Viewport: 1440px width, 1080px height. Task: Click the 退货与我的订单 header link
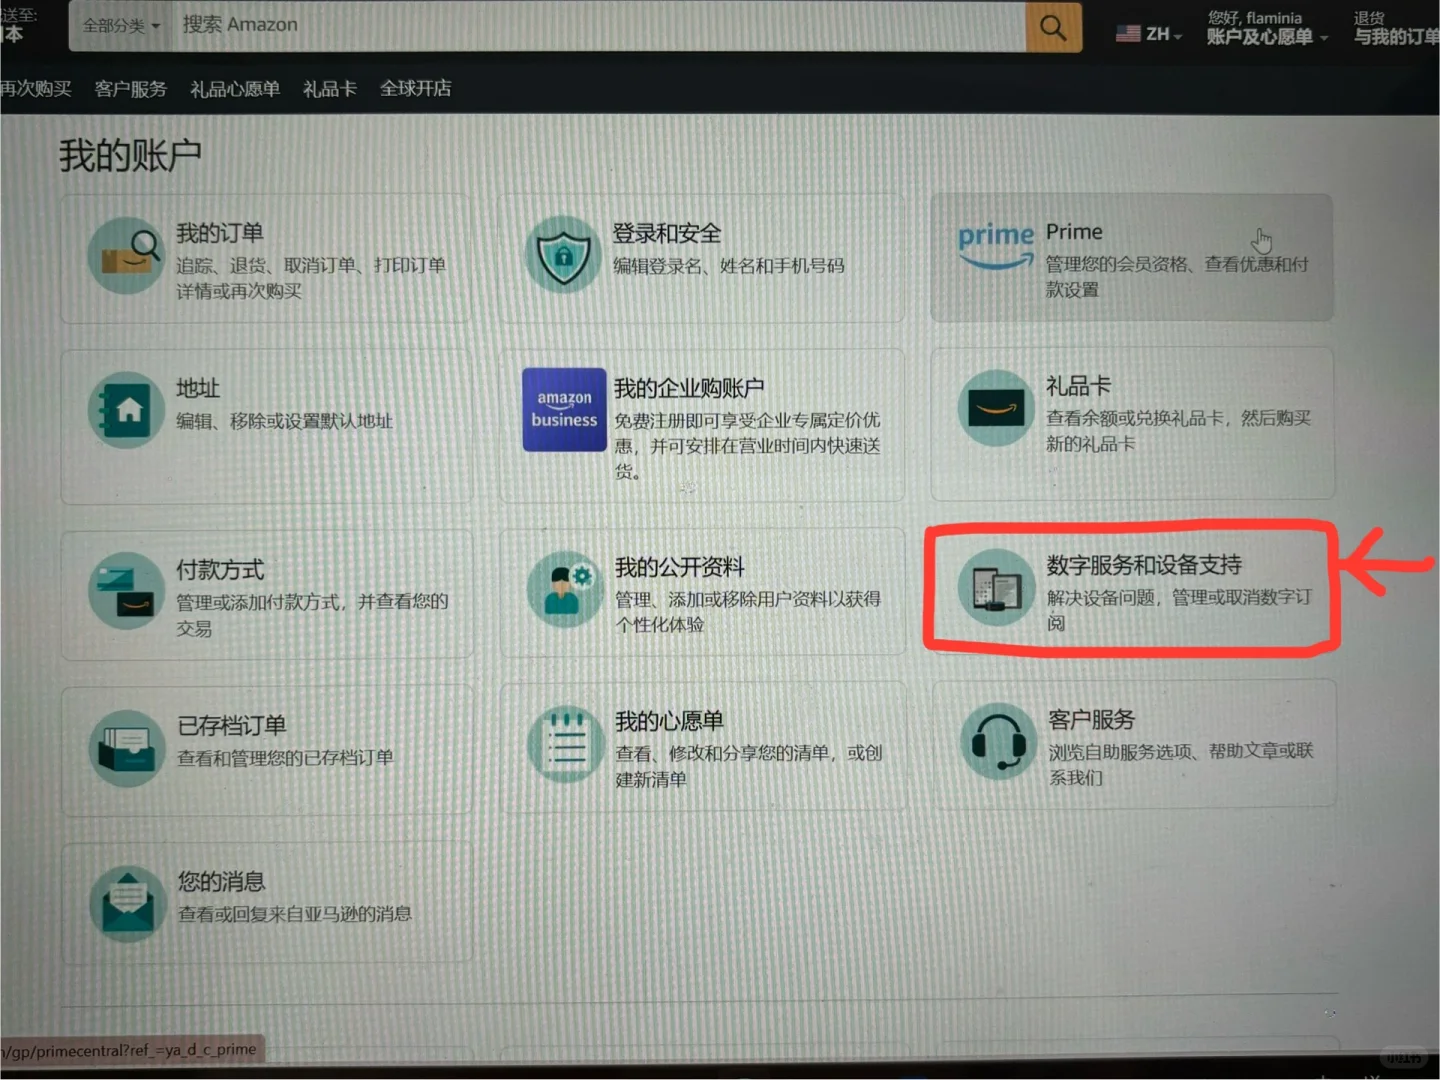(x=1396, y=27)
